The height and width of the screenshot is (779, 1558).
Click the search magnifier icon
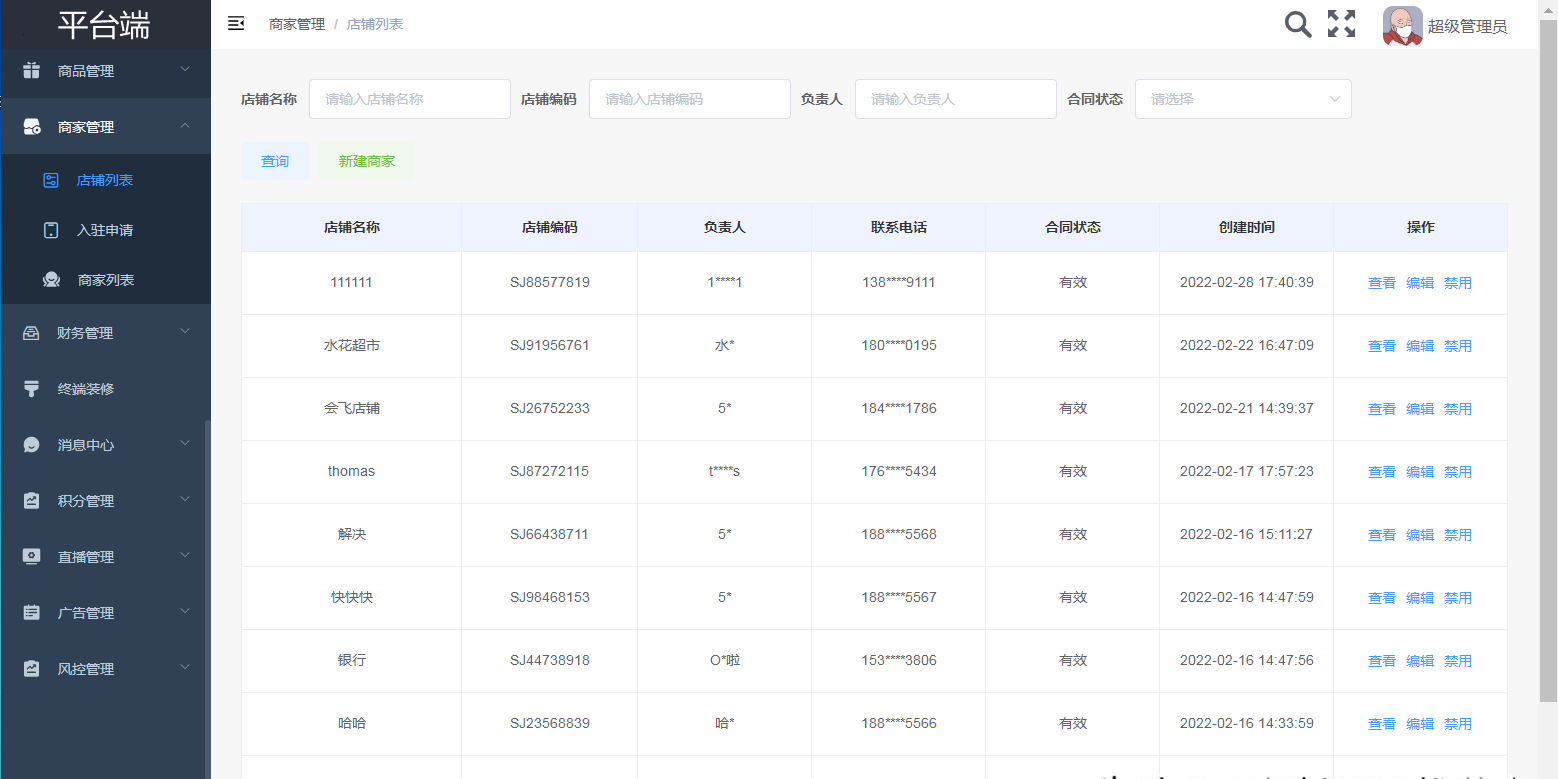click(1297, 24)
